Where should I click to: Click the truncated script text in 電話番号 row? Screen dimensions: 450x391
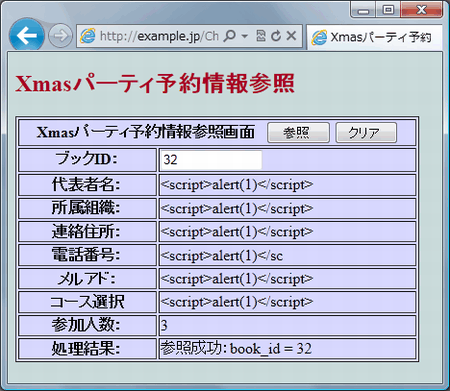(222, 256)
